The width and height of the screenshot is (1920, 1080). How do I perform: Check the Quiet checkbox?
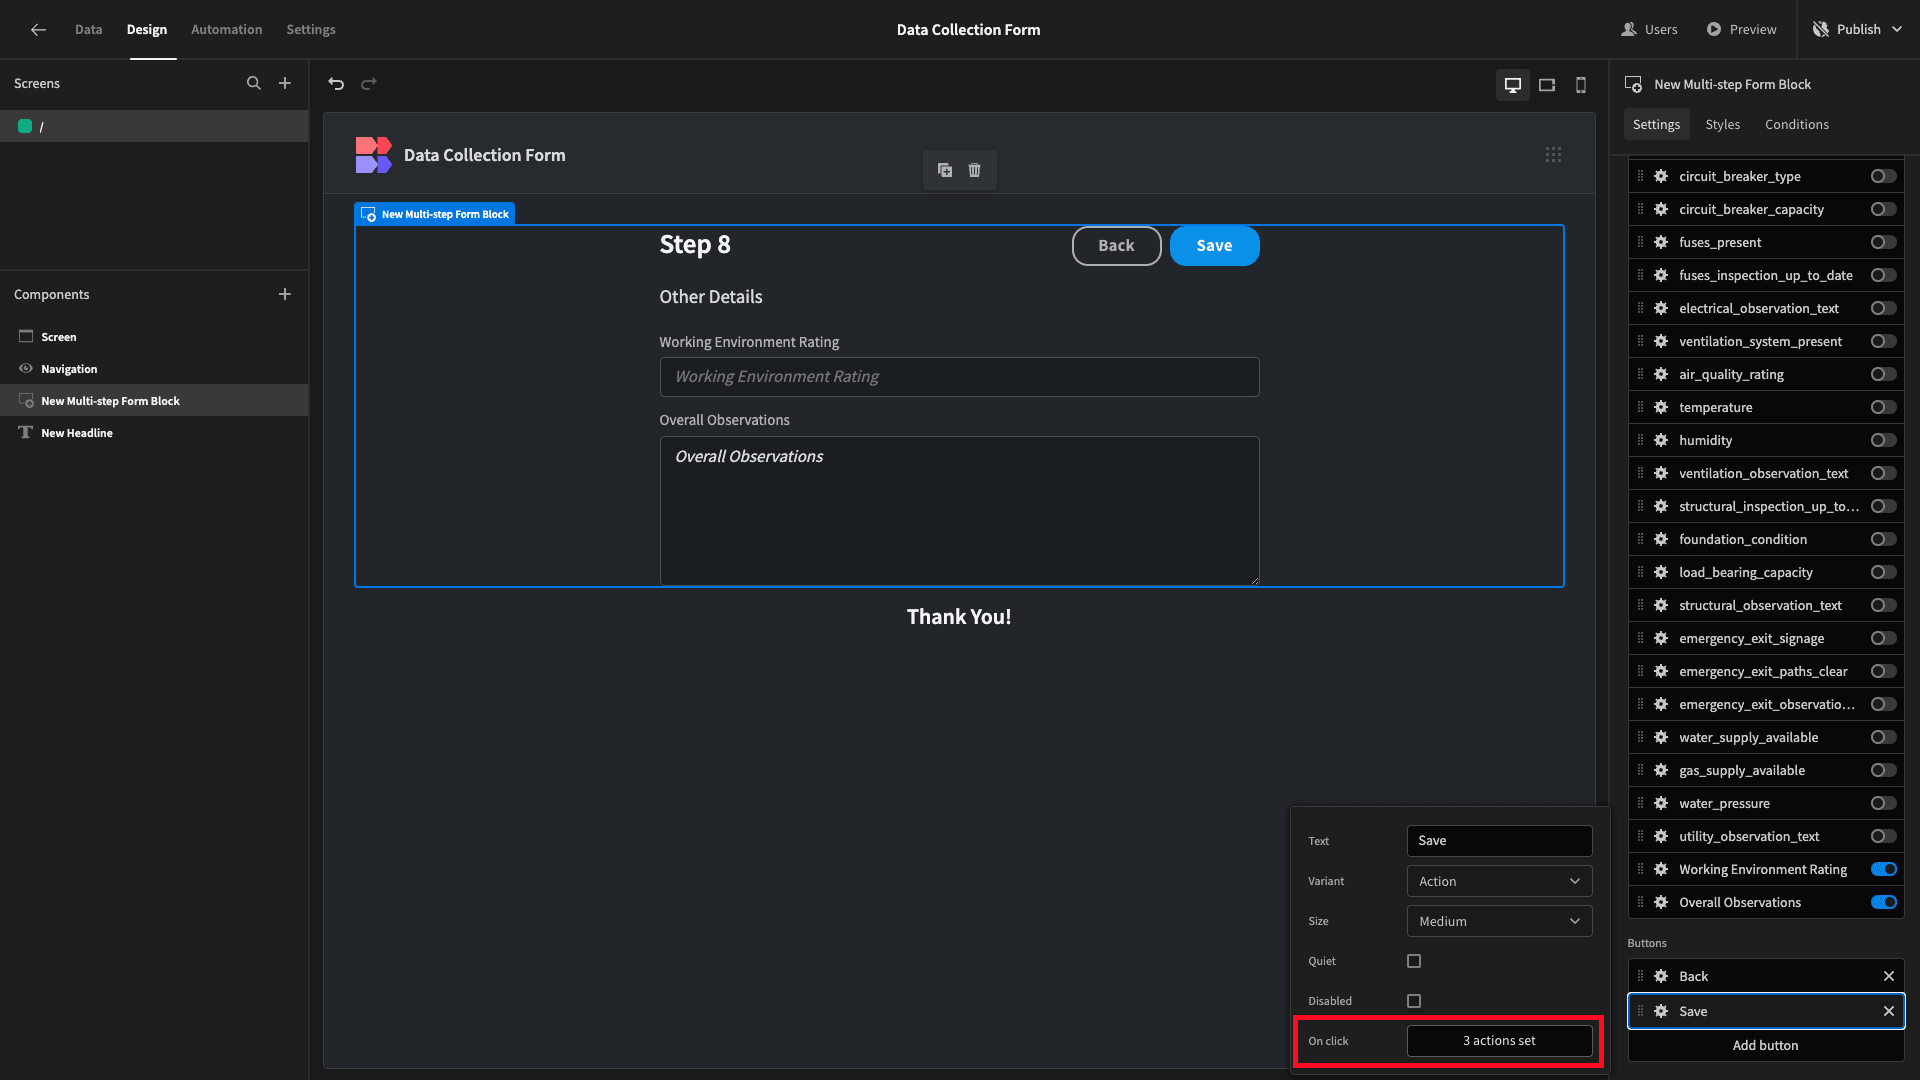point(1414,961)
